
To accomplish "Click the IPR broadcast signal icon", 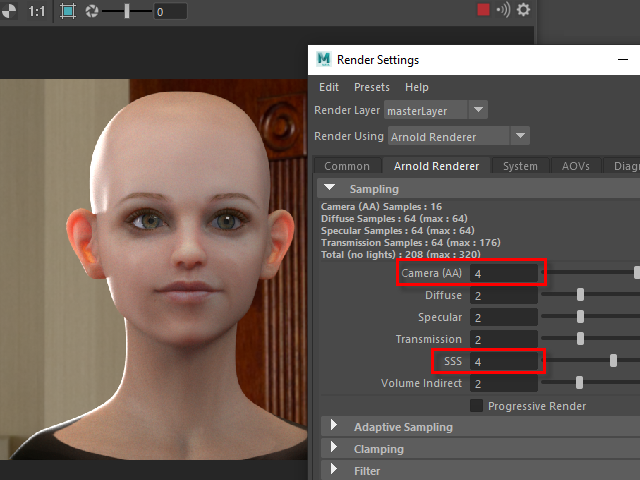I will pyautogui.click(x=503, y=10).
